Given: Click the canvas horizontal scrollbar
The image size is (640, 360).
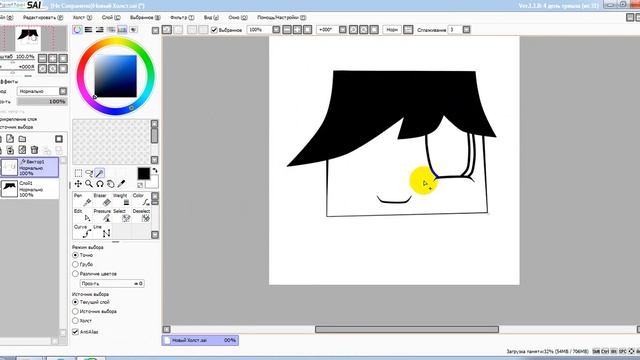Looking at the screenshot, I should 407,329.
